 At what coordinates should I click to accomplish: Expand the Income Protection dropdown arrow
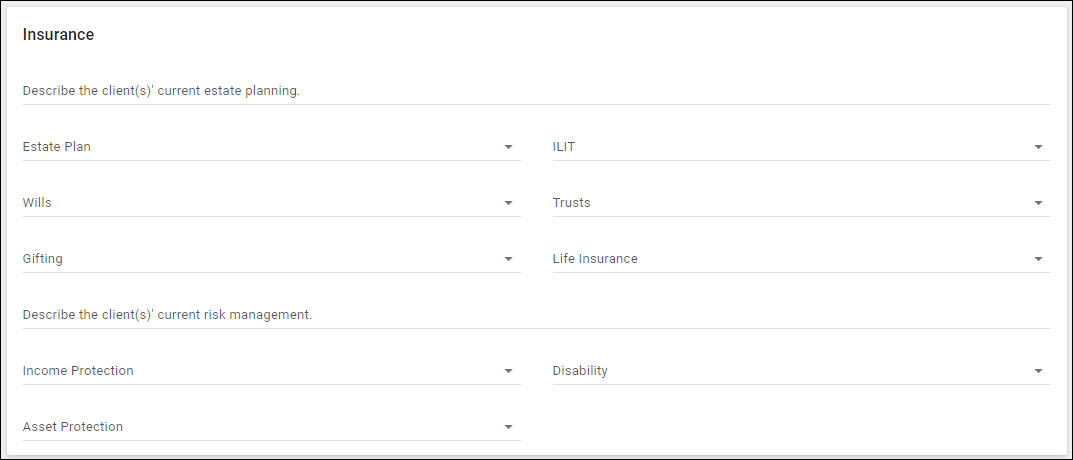point(509,372)
